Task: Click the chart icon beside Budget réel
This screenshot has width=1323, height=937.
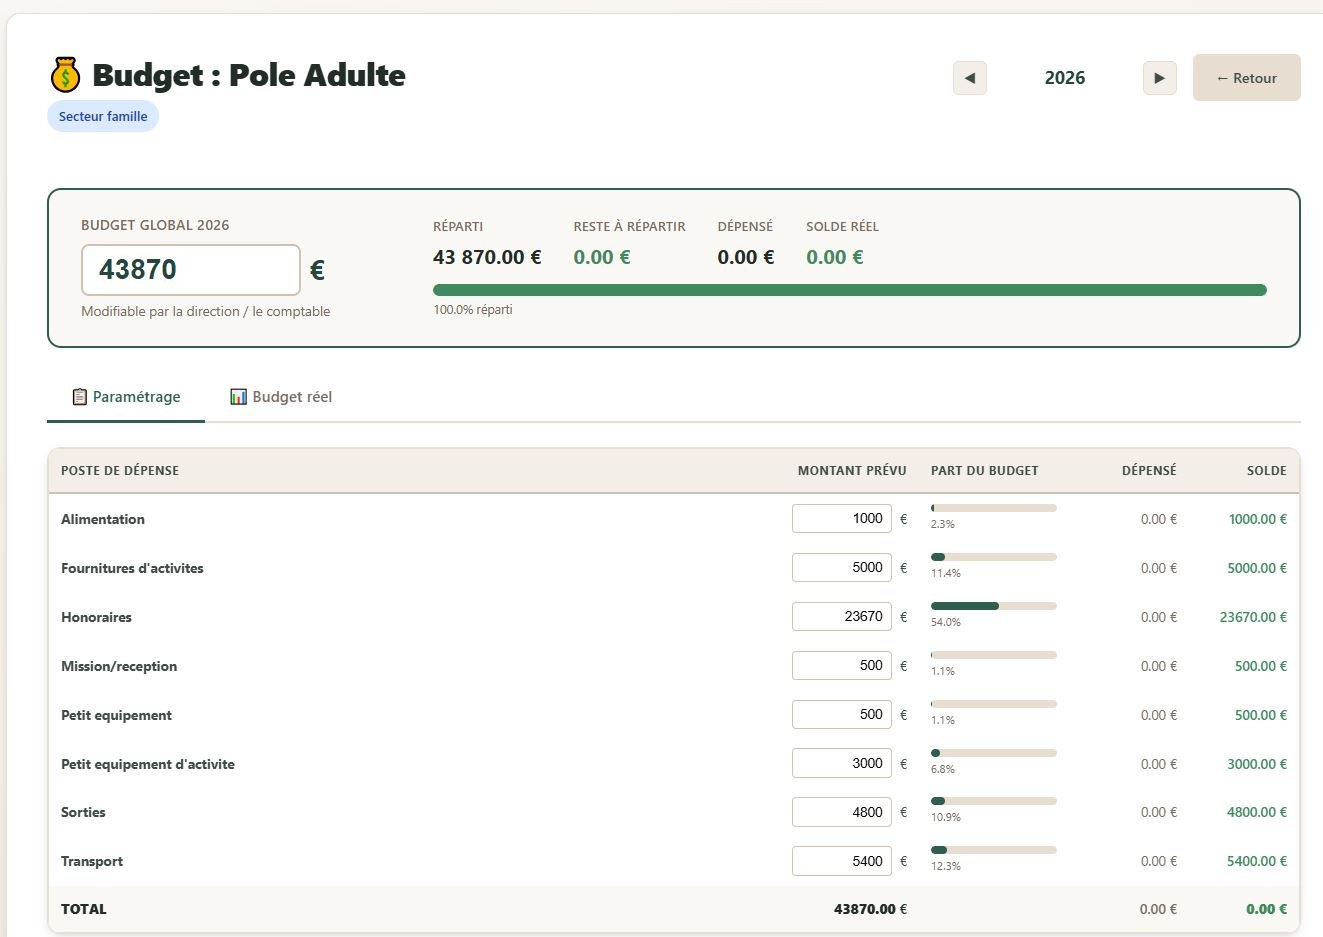Action: click(x=238, y=397)
